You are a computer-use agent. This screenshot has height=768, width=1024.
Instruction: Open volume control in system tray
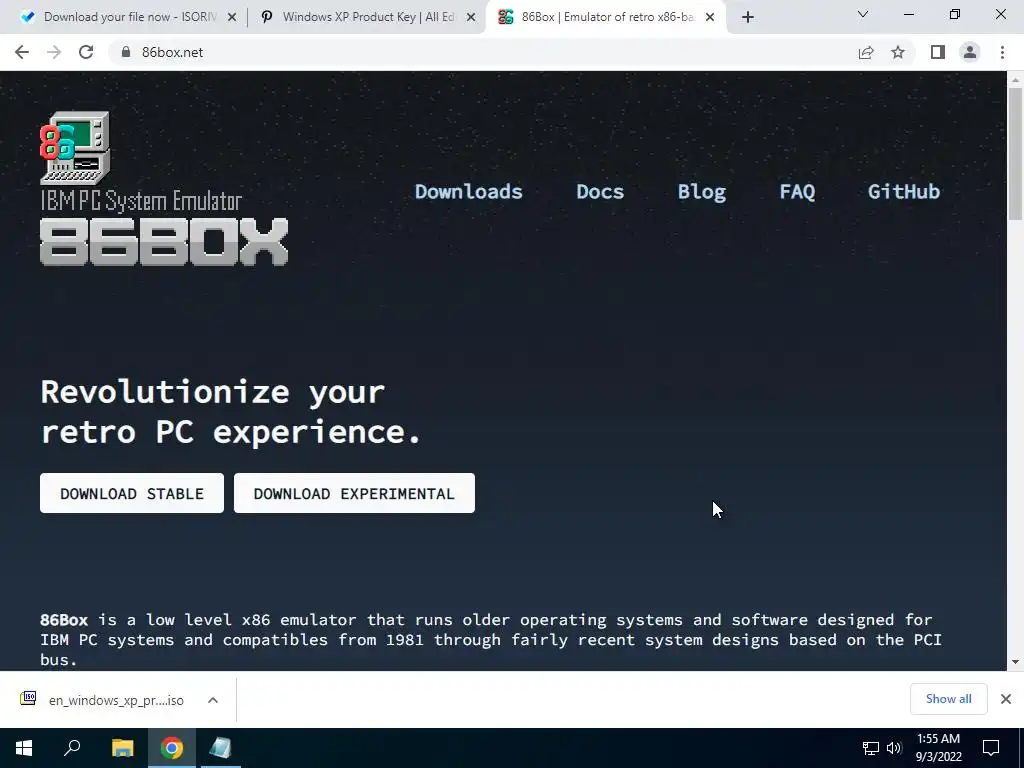pos(894,748)
